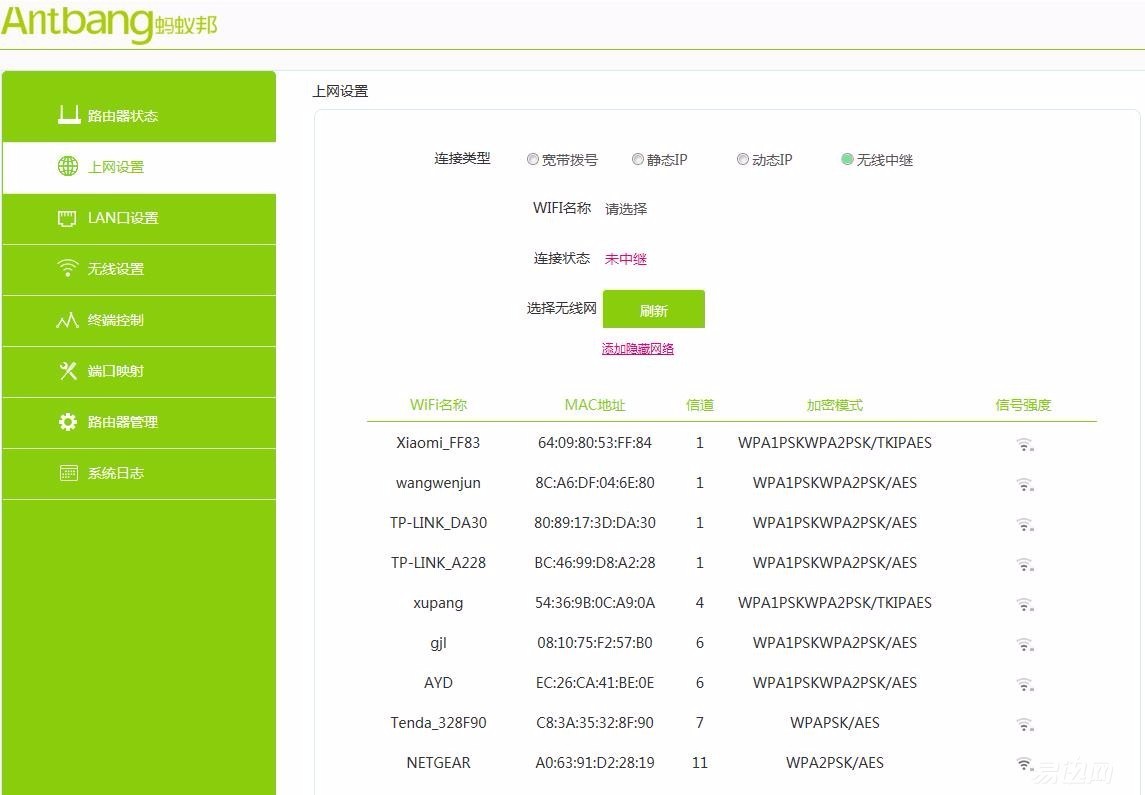The image size is (1145, 795).
Task: Click the 路由器管理 gear icon
Action: tap(67, 422)
